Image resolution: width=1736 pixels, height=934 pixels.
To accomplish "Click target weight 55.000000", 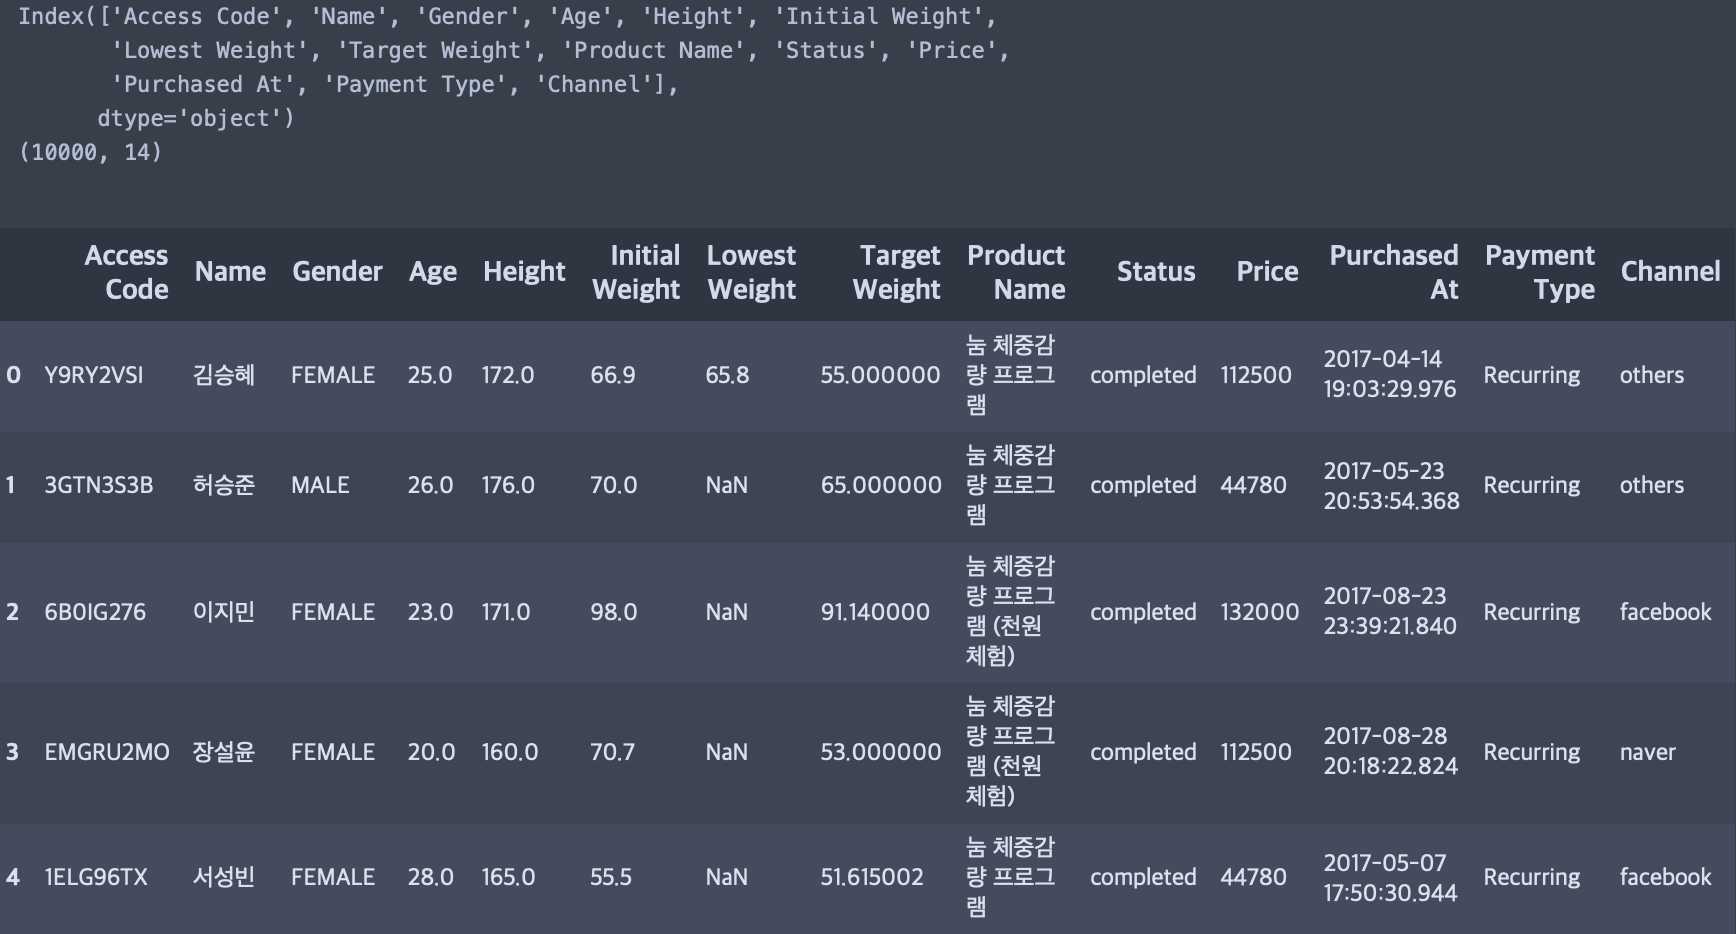I will [881, 375].
